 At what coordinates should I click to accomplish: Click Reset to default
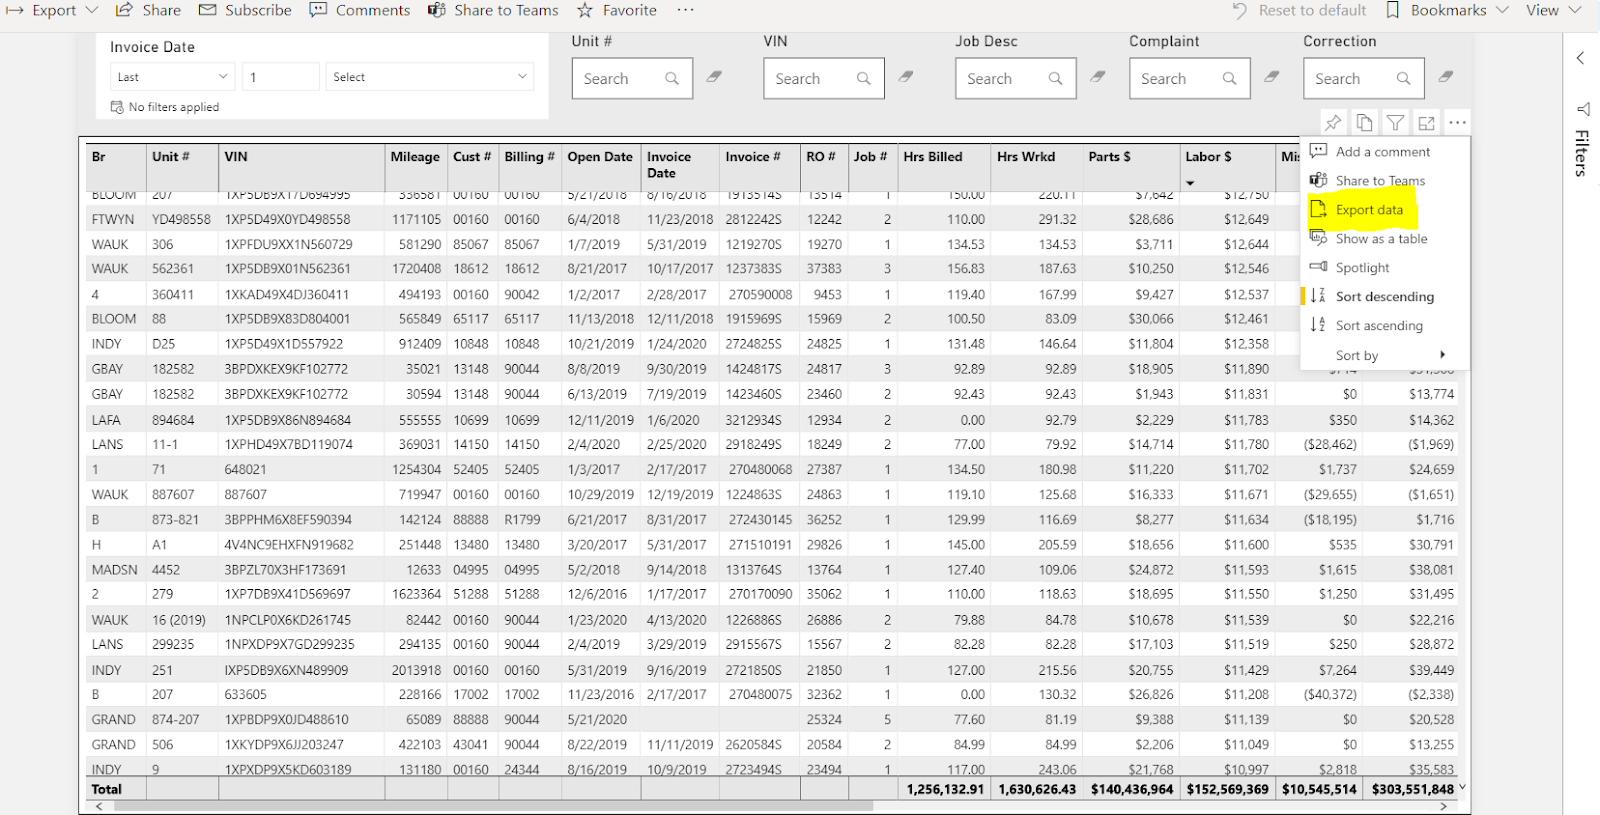click(x=1299, y=10)
